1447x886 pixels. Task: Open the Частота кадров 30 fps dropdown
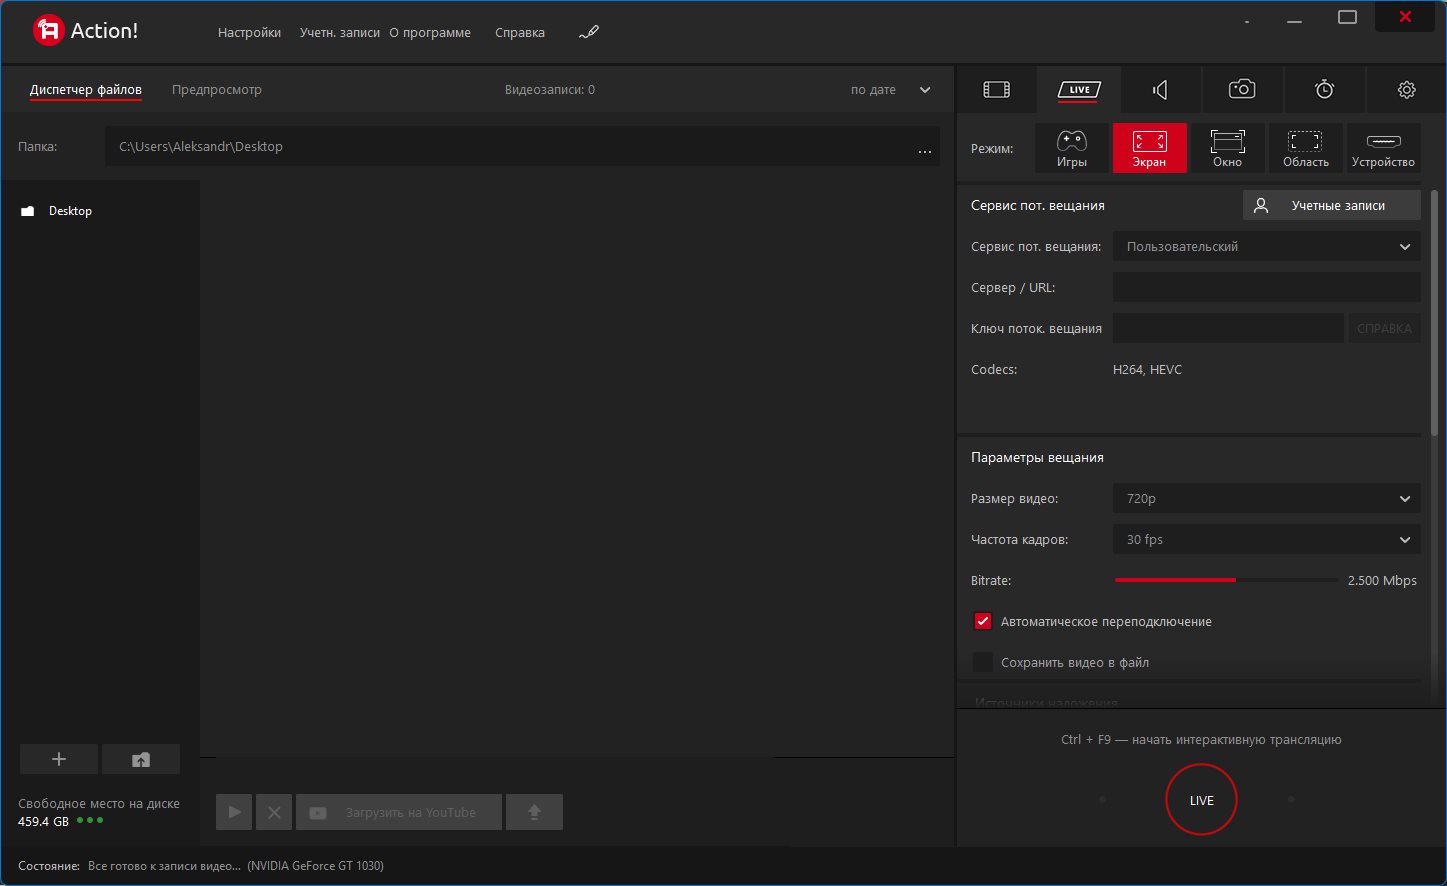click(1266, 539)
